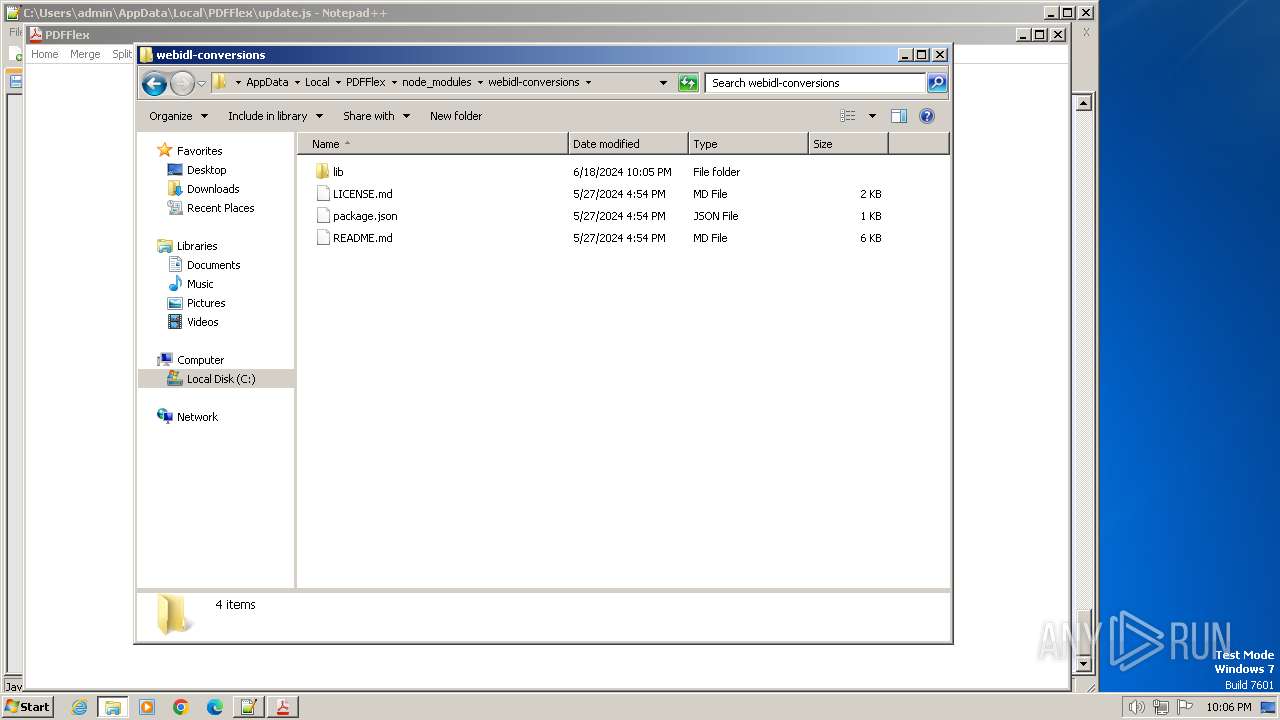
Task: Select Local Disk (C:) in navigation pane
Action: click(220, 379)
